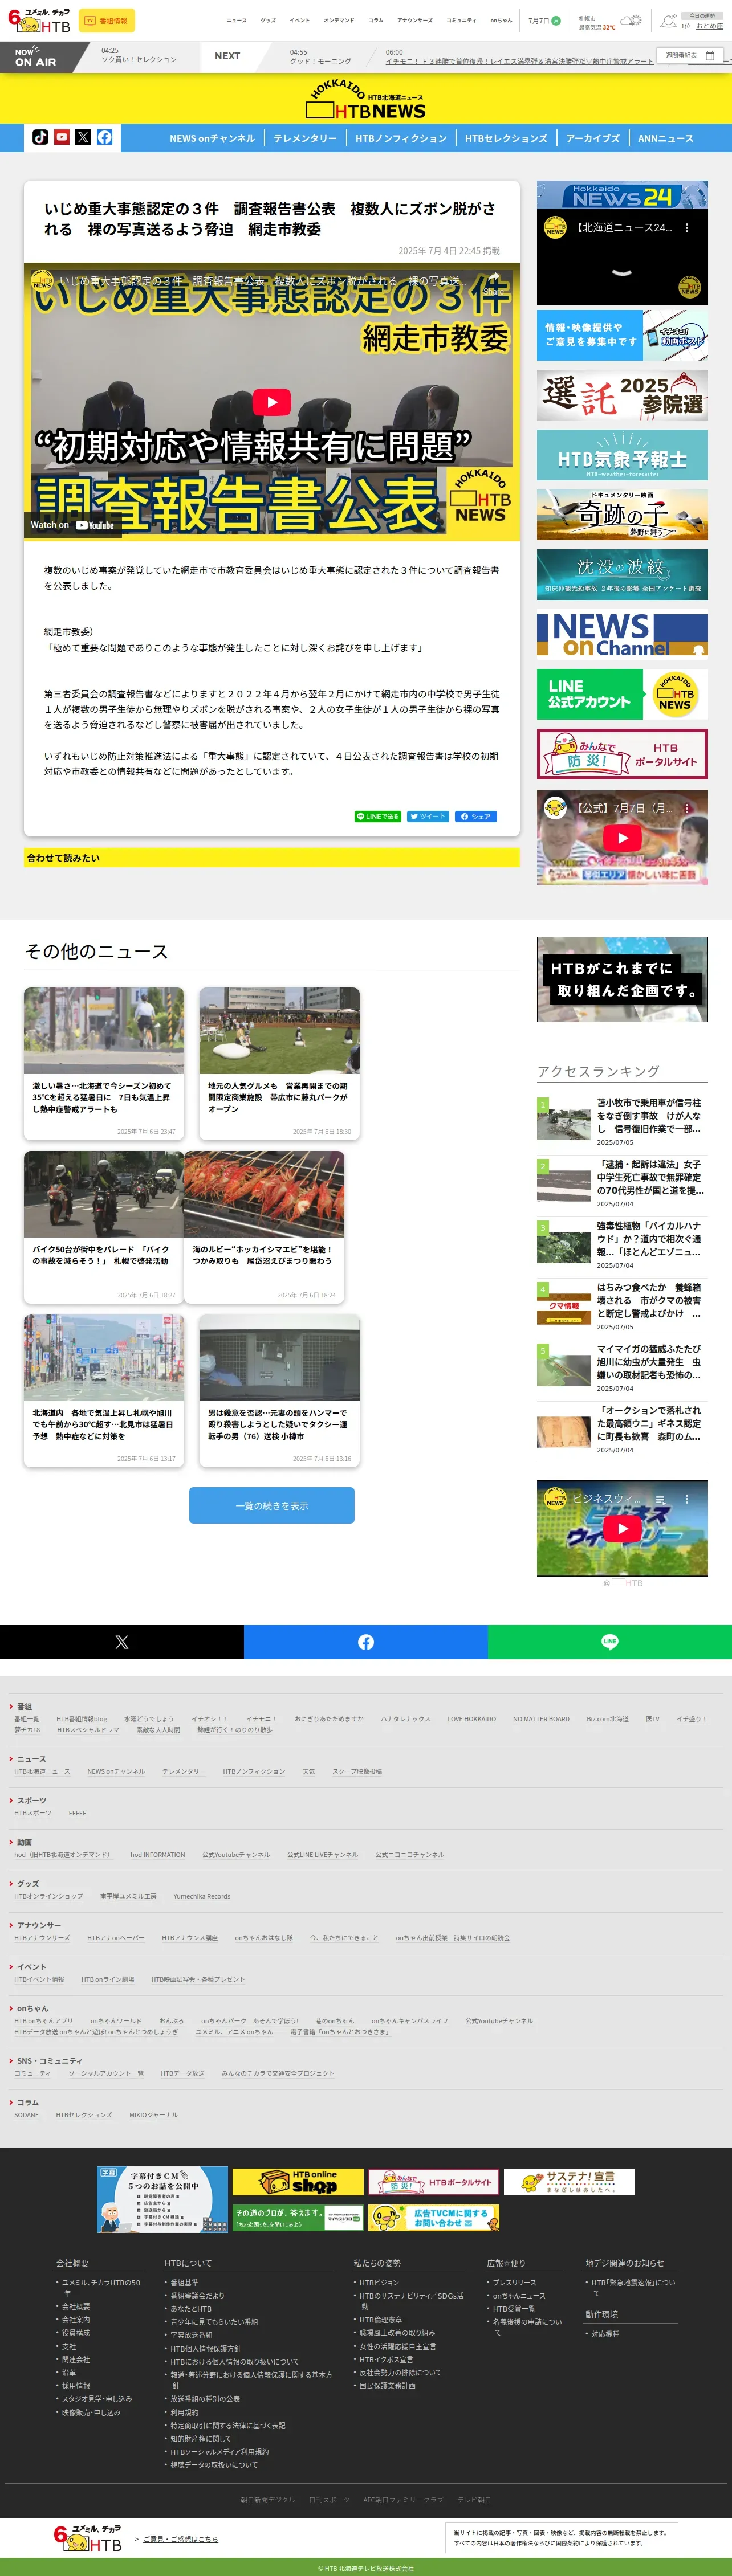Click top menu onちゃん link
Image resolution: width=732 pixels, height=2576 pixels.
[x=501, y=20]
